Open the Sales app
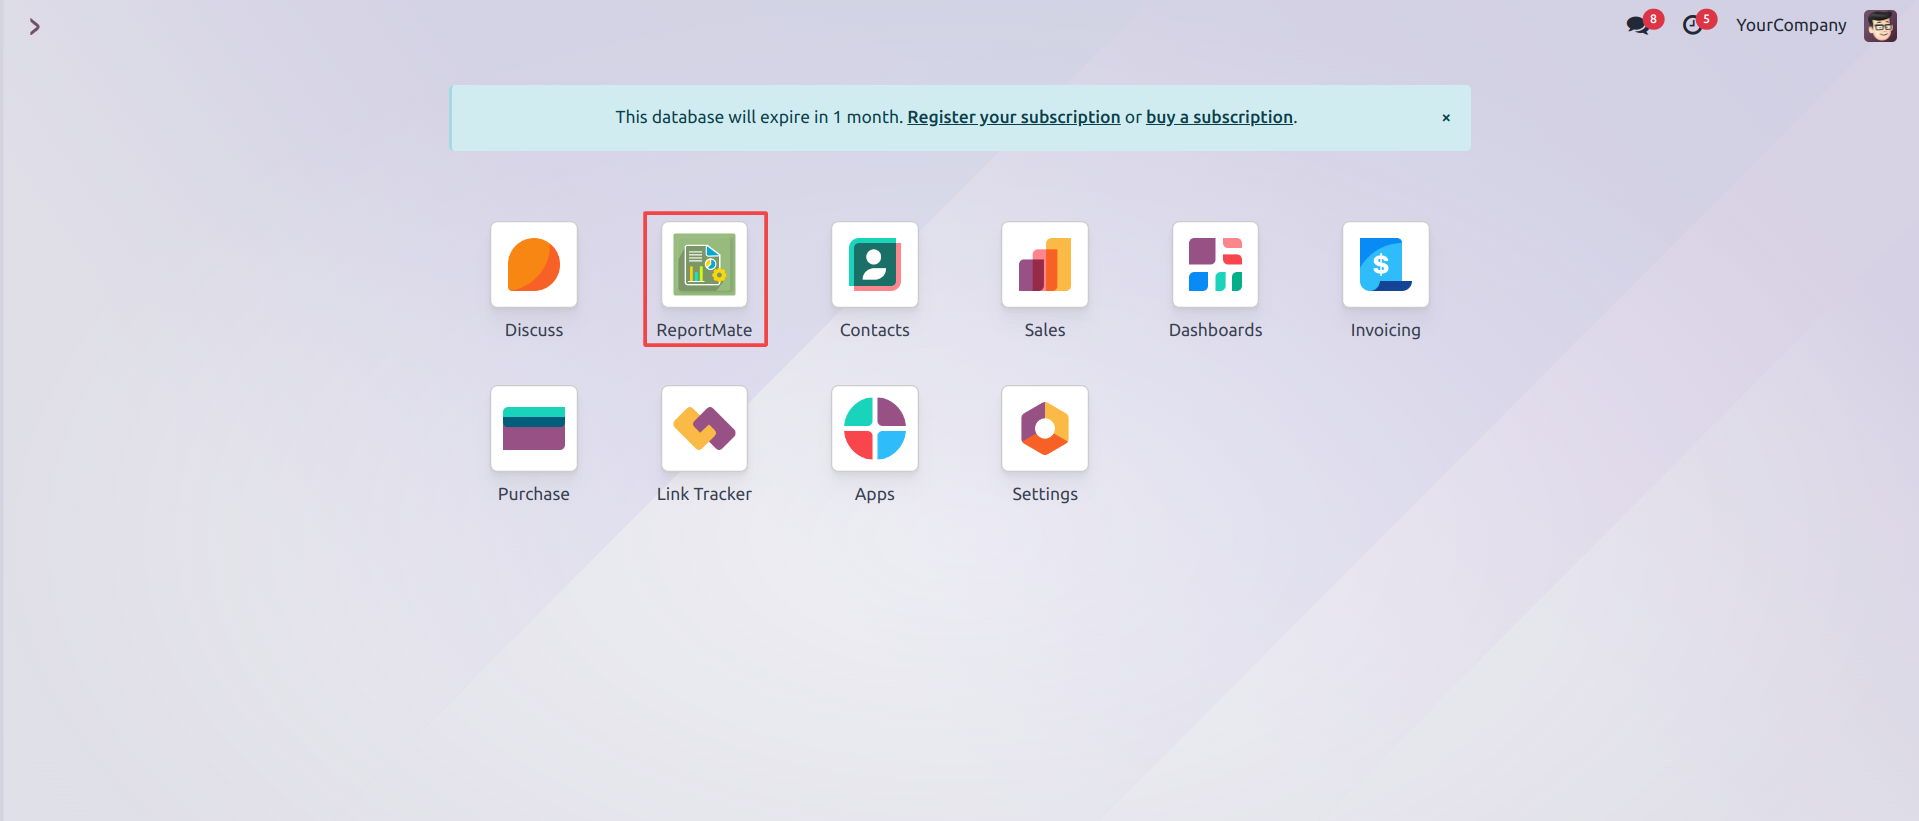The width and height of the screenshot is (1919, 821). (1044, 265)
